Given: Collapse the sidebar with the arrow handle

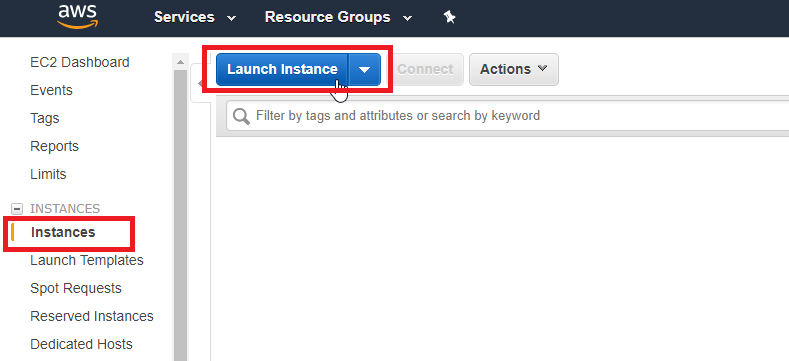Looking at the screenshot, I should (x=200, y=84).
